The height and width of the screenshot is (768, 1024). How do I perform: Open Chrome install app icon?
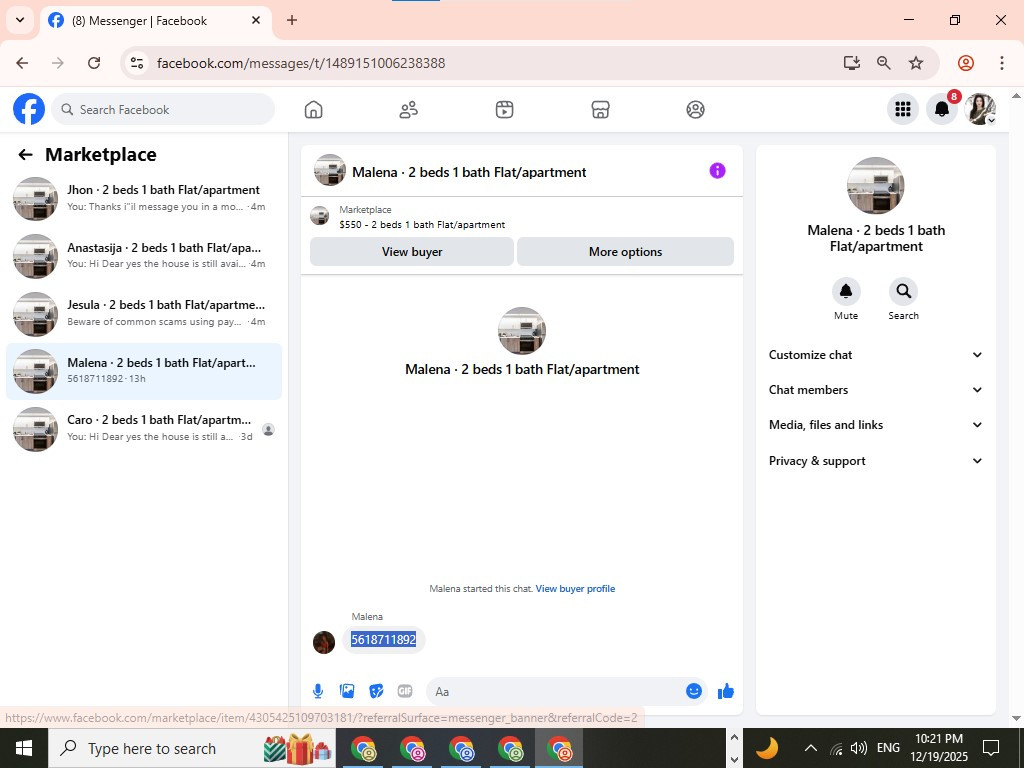[852, 63]
